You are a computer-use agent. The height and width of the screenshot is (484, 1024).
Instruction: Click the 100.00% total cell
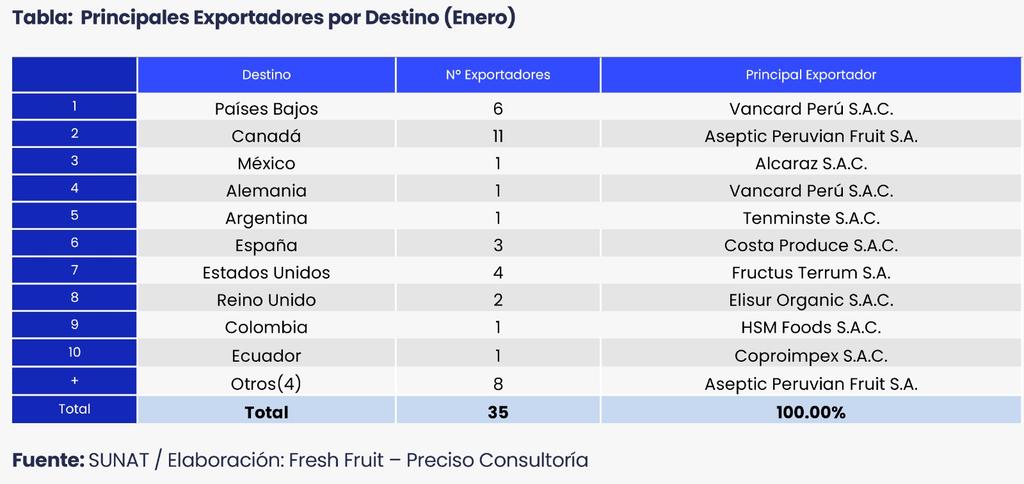(x=810, y=411)
